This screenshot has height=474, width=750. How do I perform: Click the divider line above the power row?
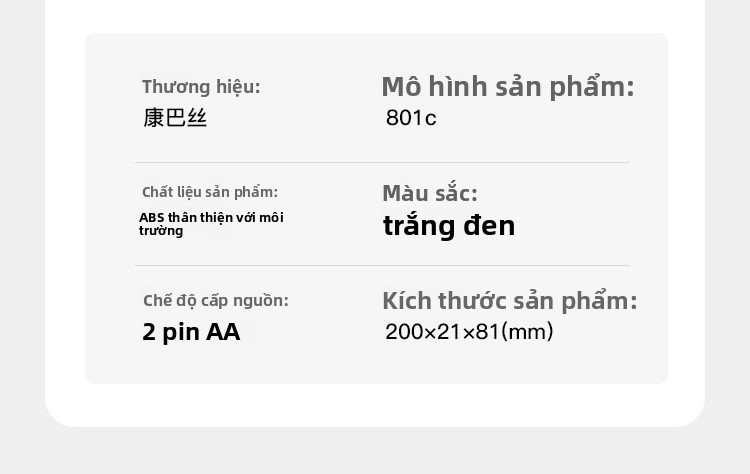pyautogui.click(x=382, y=265)
